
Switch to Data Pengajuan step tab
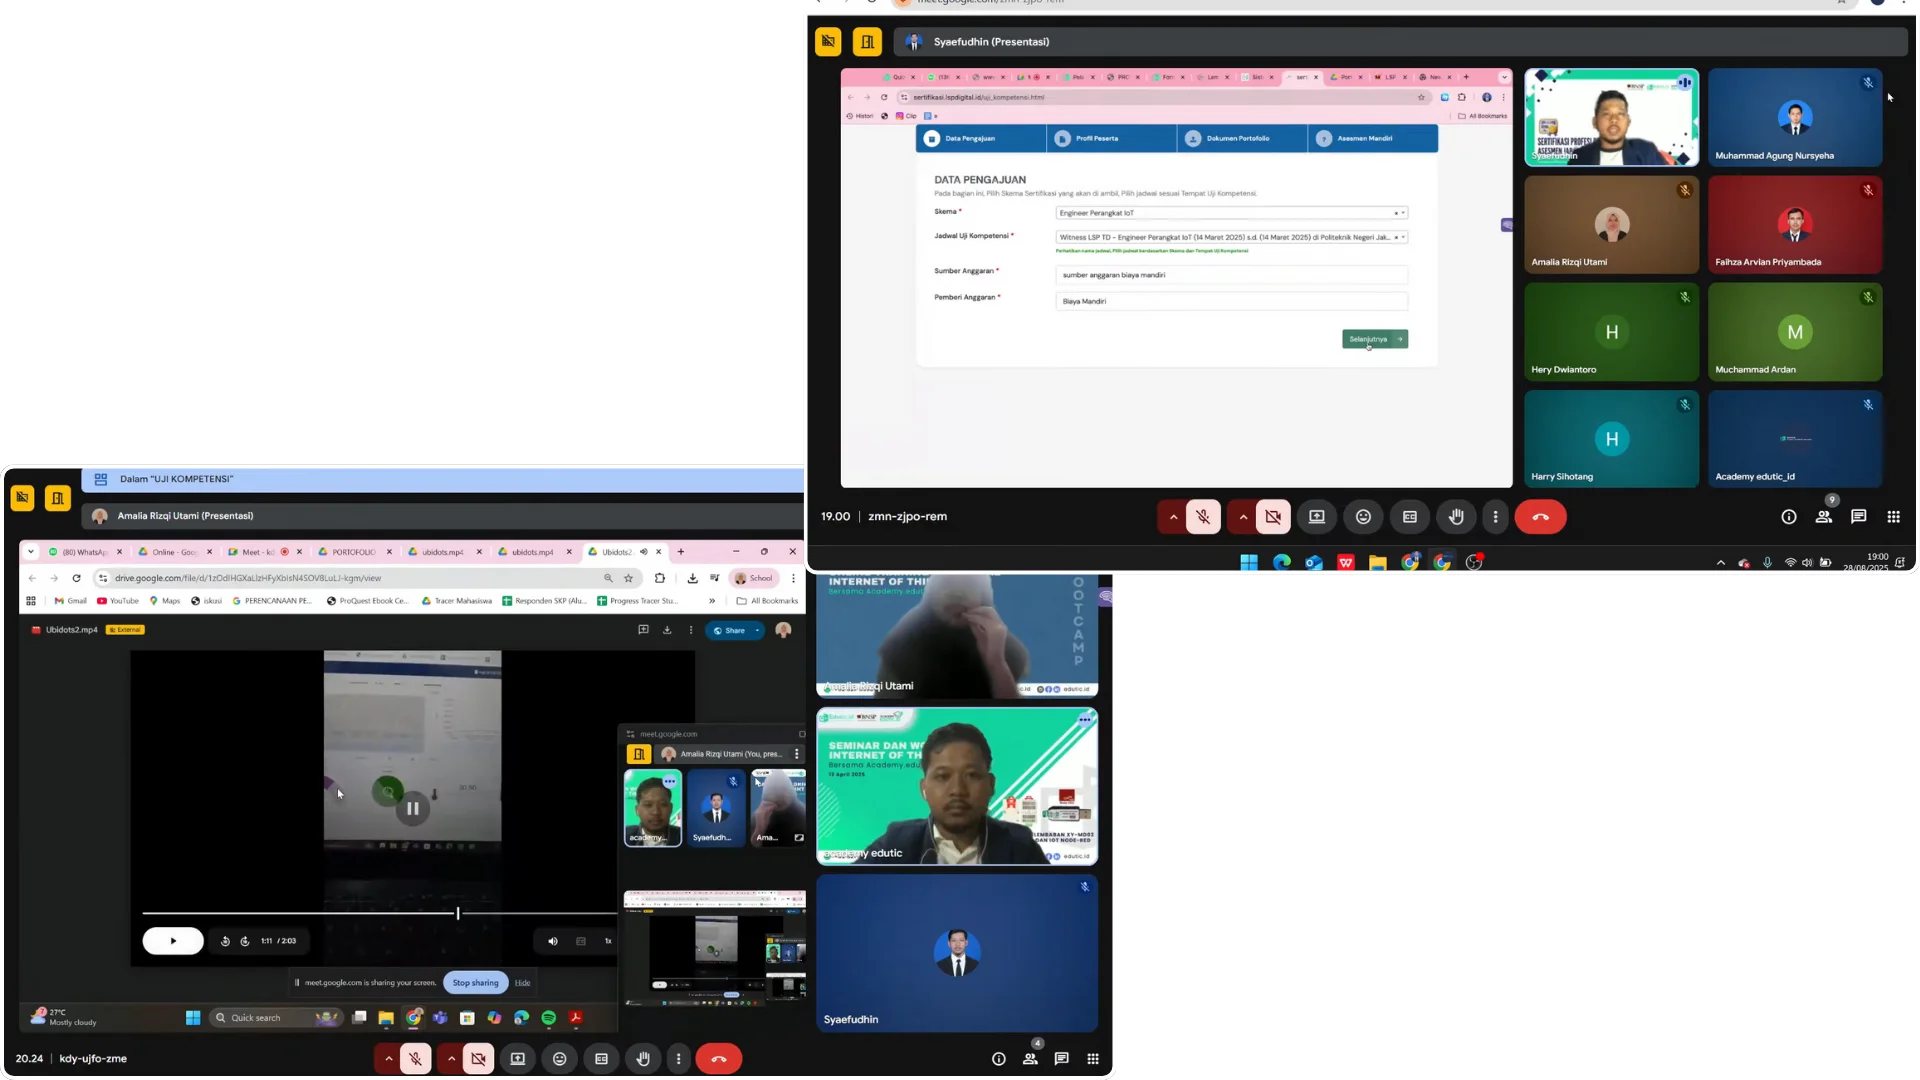pos(981,138)
